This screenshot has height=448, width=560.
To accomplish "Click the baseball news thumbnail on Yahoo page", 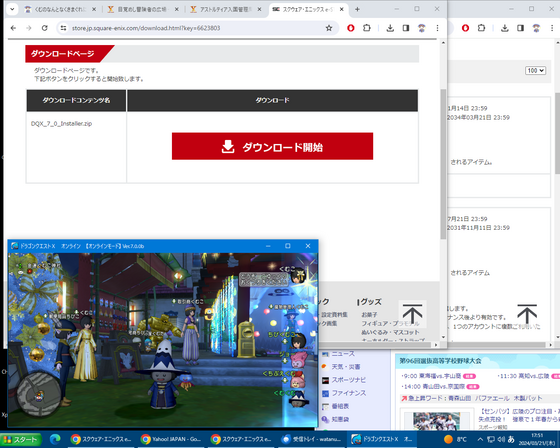I will click(x=436, y=421).
